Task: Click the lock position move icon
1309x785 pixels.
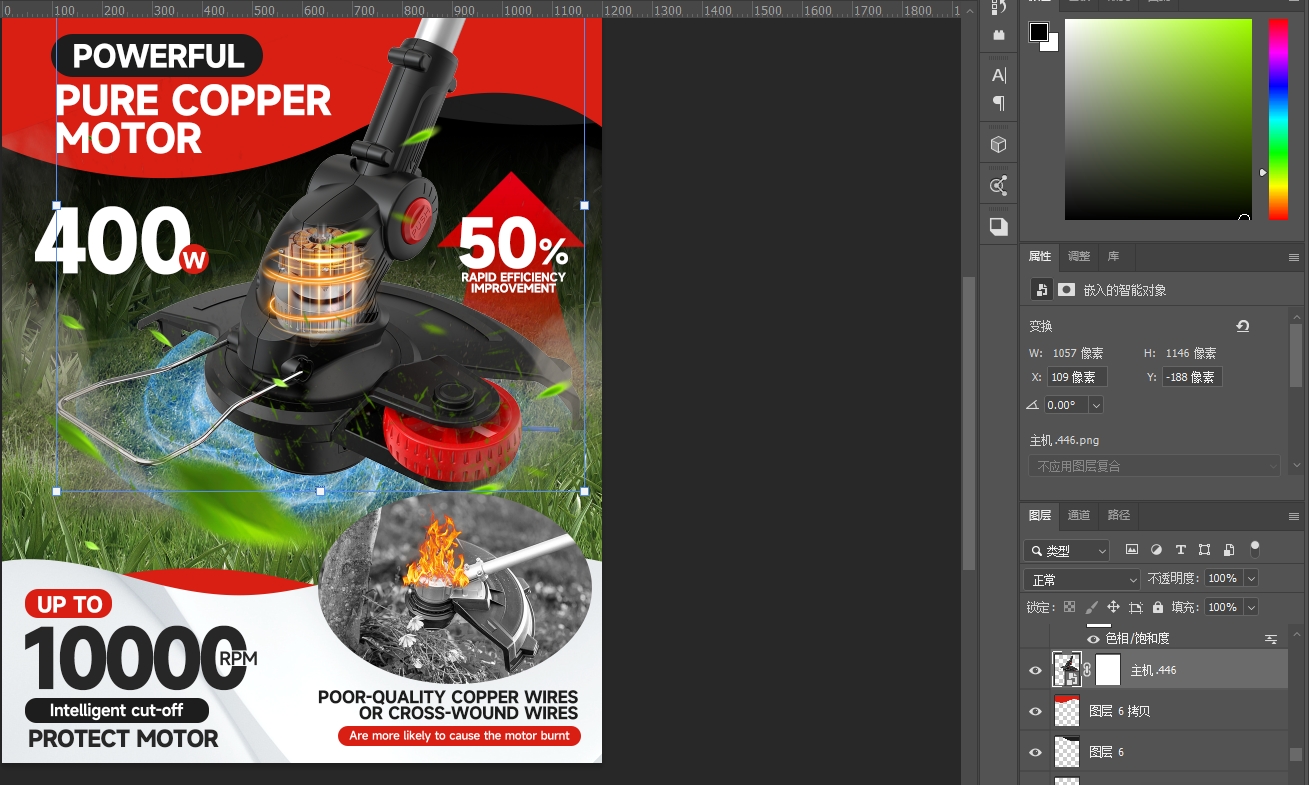Action: point(1113,607)
